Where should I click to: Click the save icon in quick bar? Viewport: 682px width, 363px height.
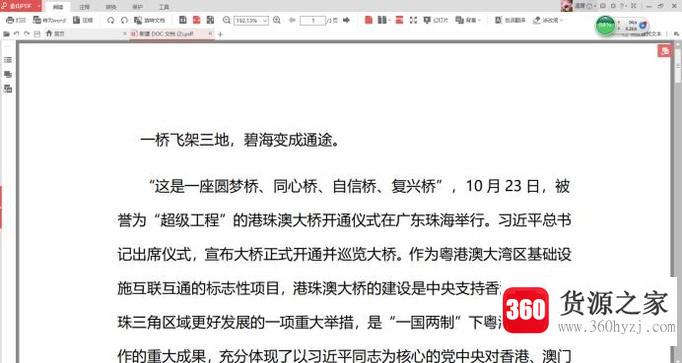tap(37, 34)
